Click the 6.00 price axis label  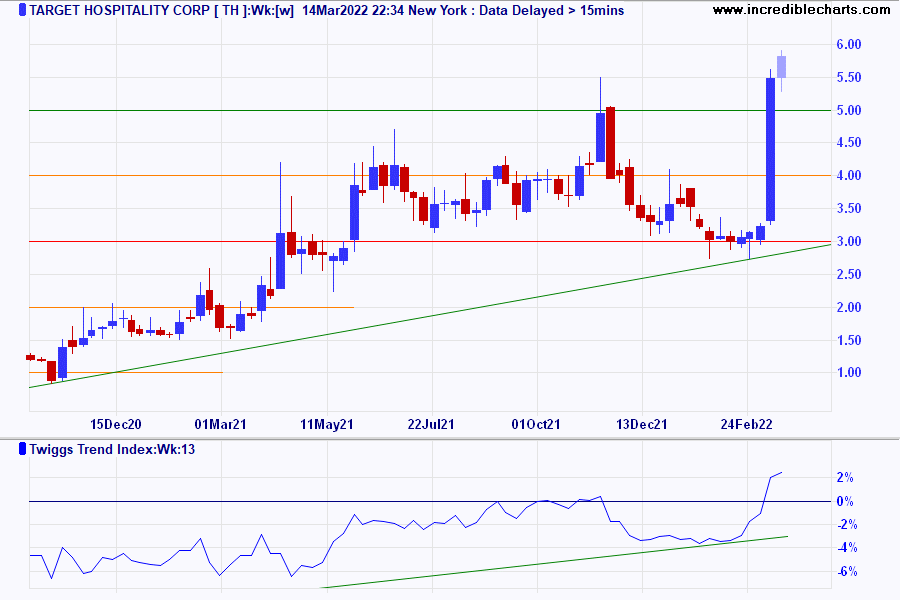coord(849,45)
